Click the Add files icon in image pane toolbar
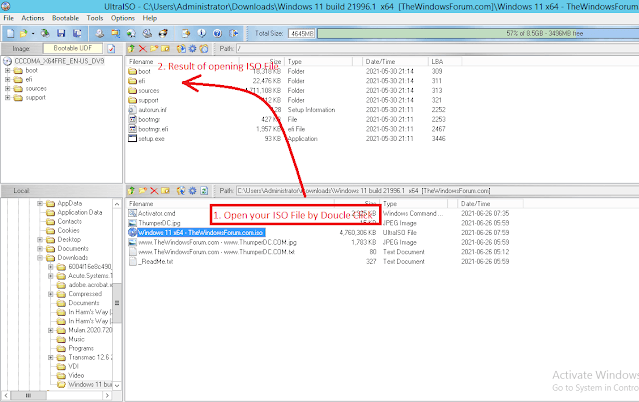The height and width of the screenshot is (402, 639). (x=181, y=49)
